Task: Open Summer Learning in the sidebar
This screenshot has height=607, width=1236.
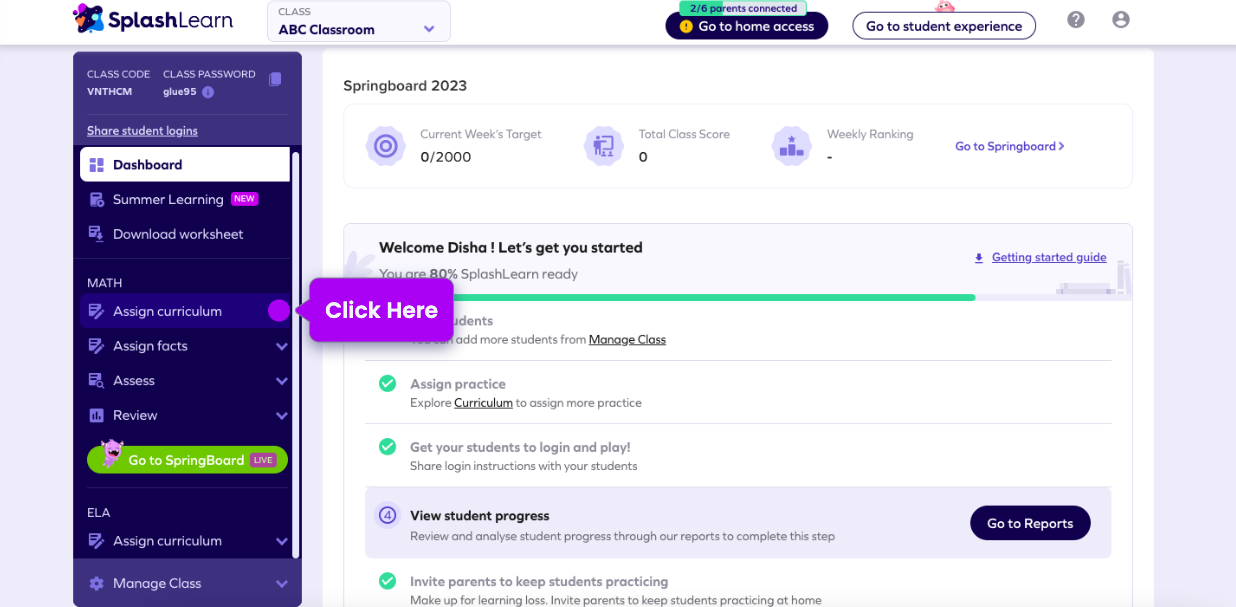Action: 168,199
